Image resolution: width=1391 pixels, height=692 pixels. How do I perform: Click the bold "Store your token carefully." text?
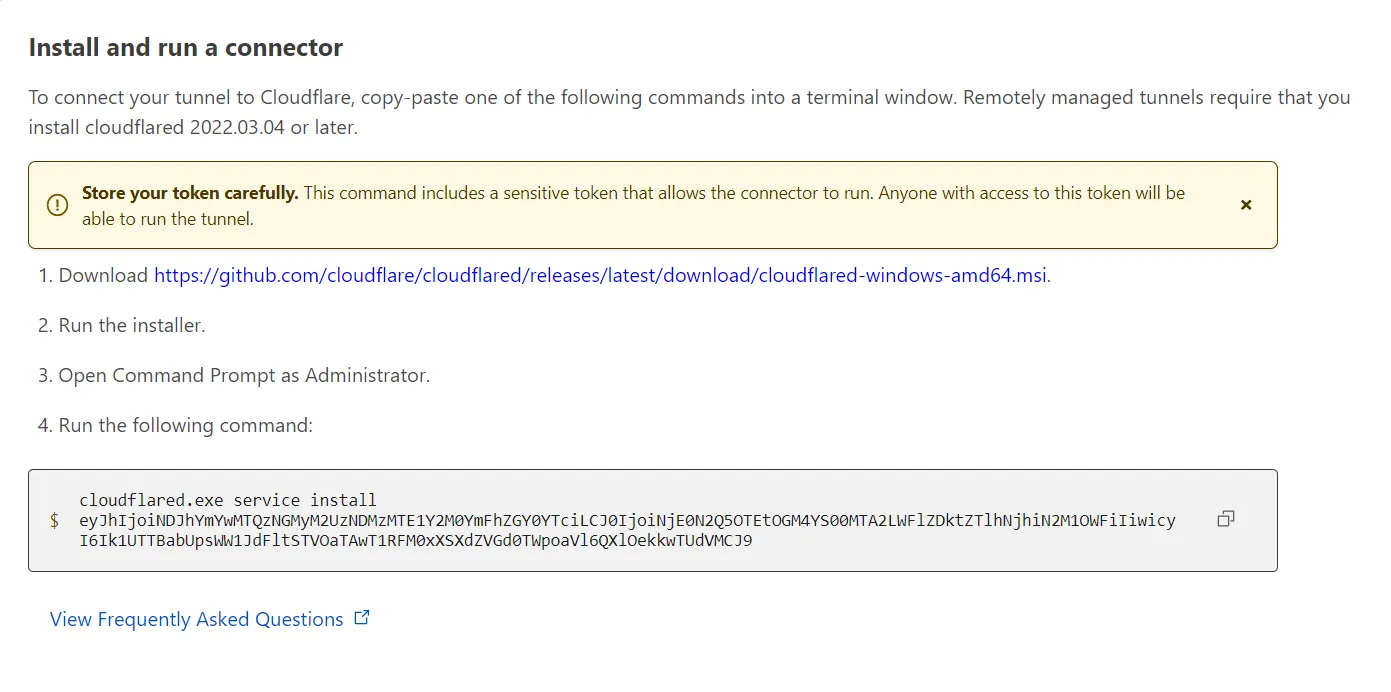click(190, 193)
